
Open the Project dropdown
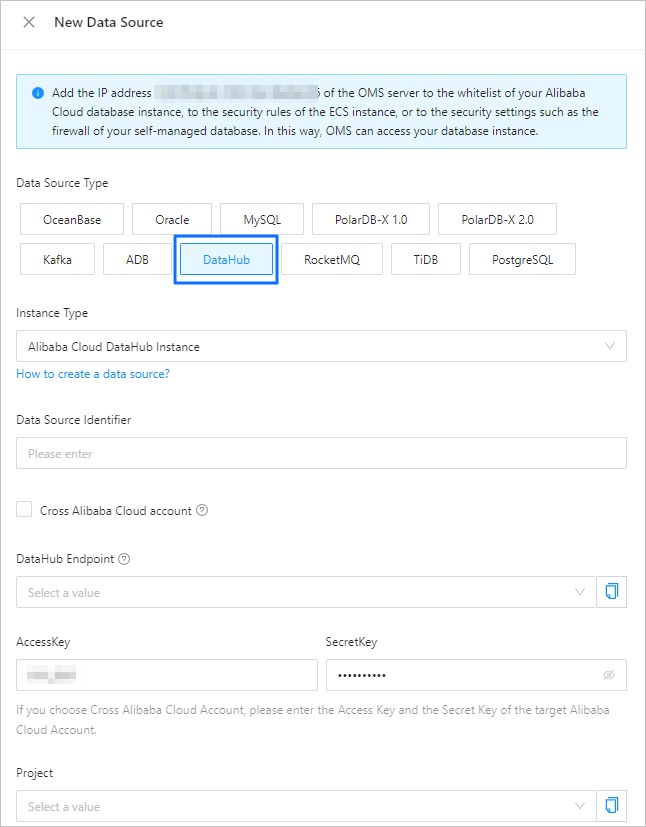click(306, 806)
